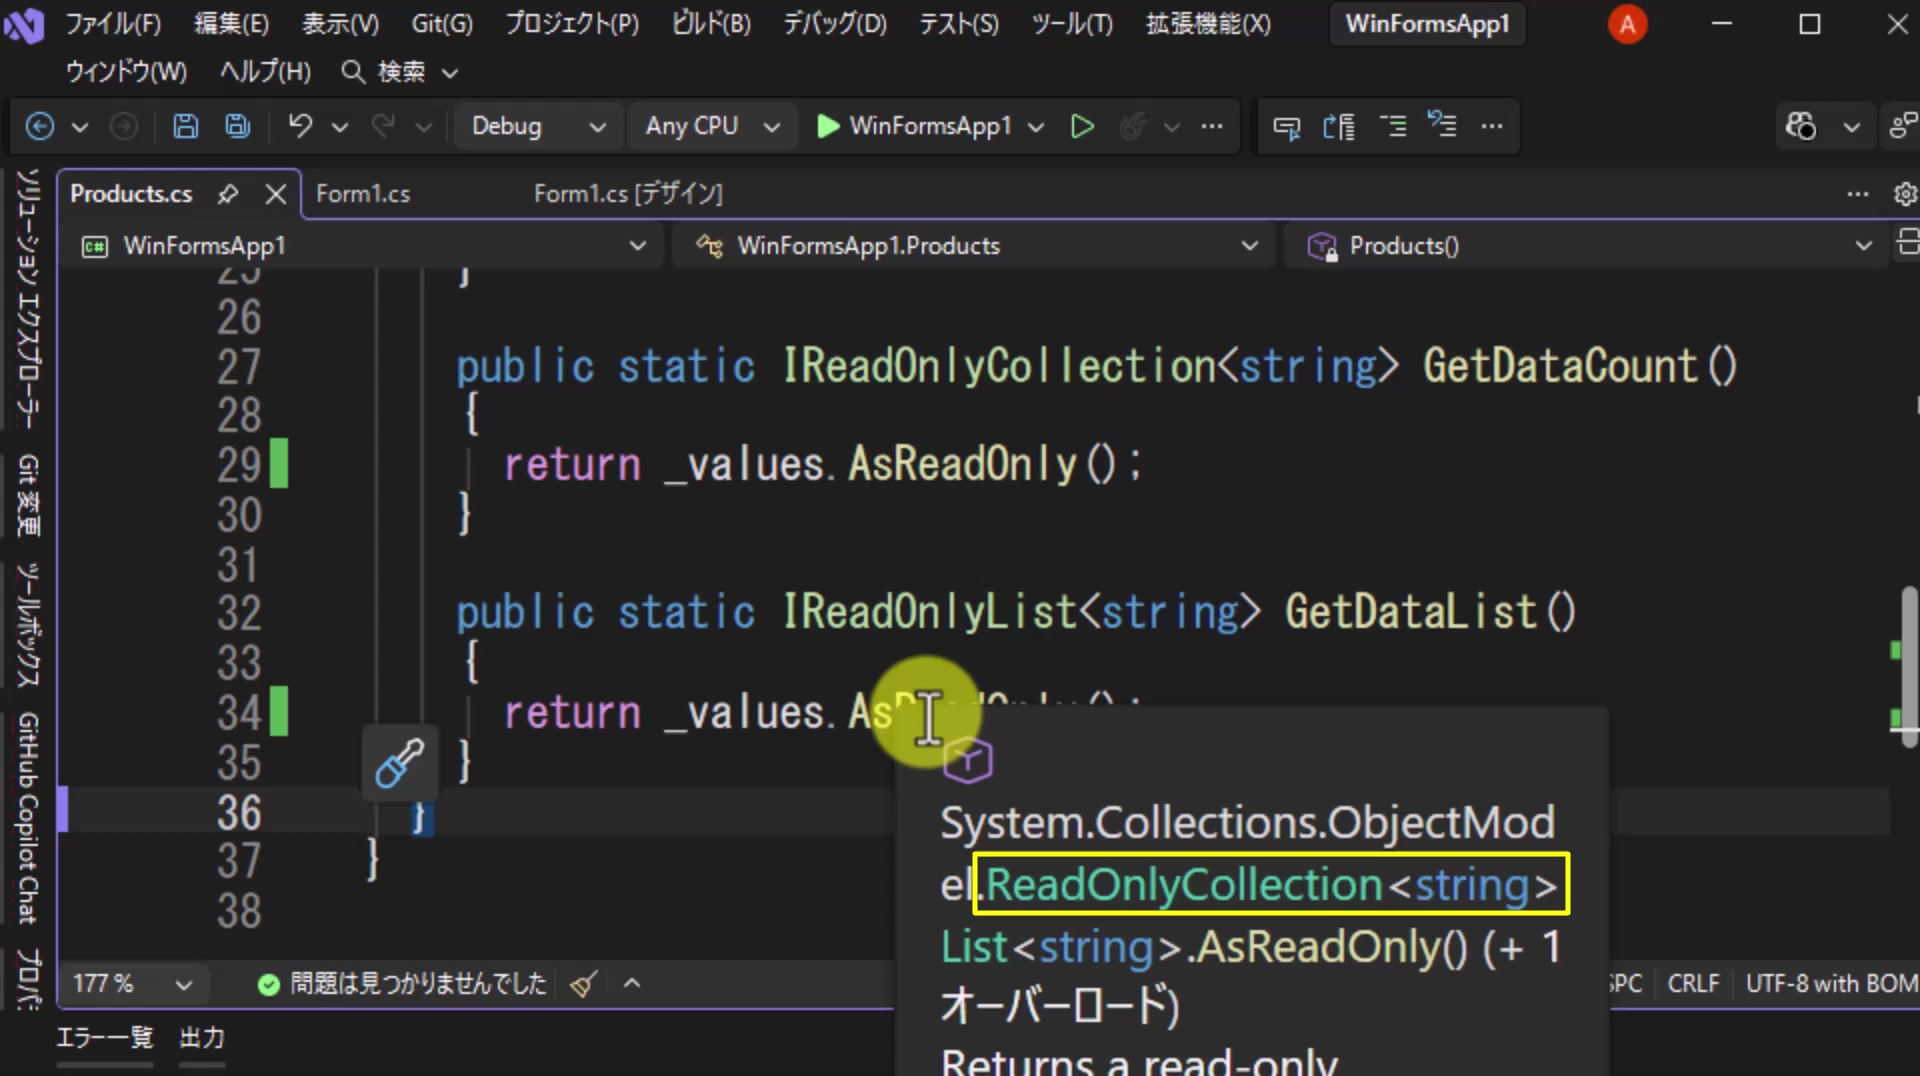Open the Debug configuration dropdown

[x=538, y=126]
